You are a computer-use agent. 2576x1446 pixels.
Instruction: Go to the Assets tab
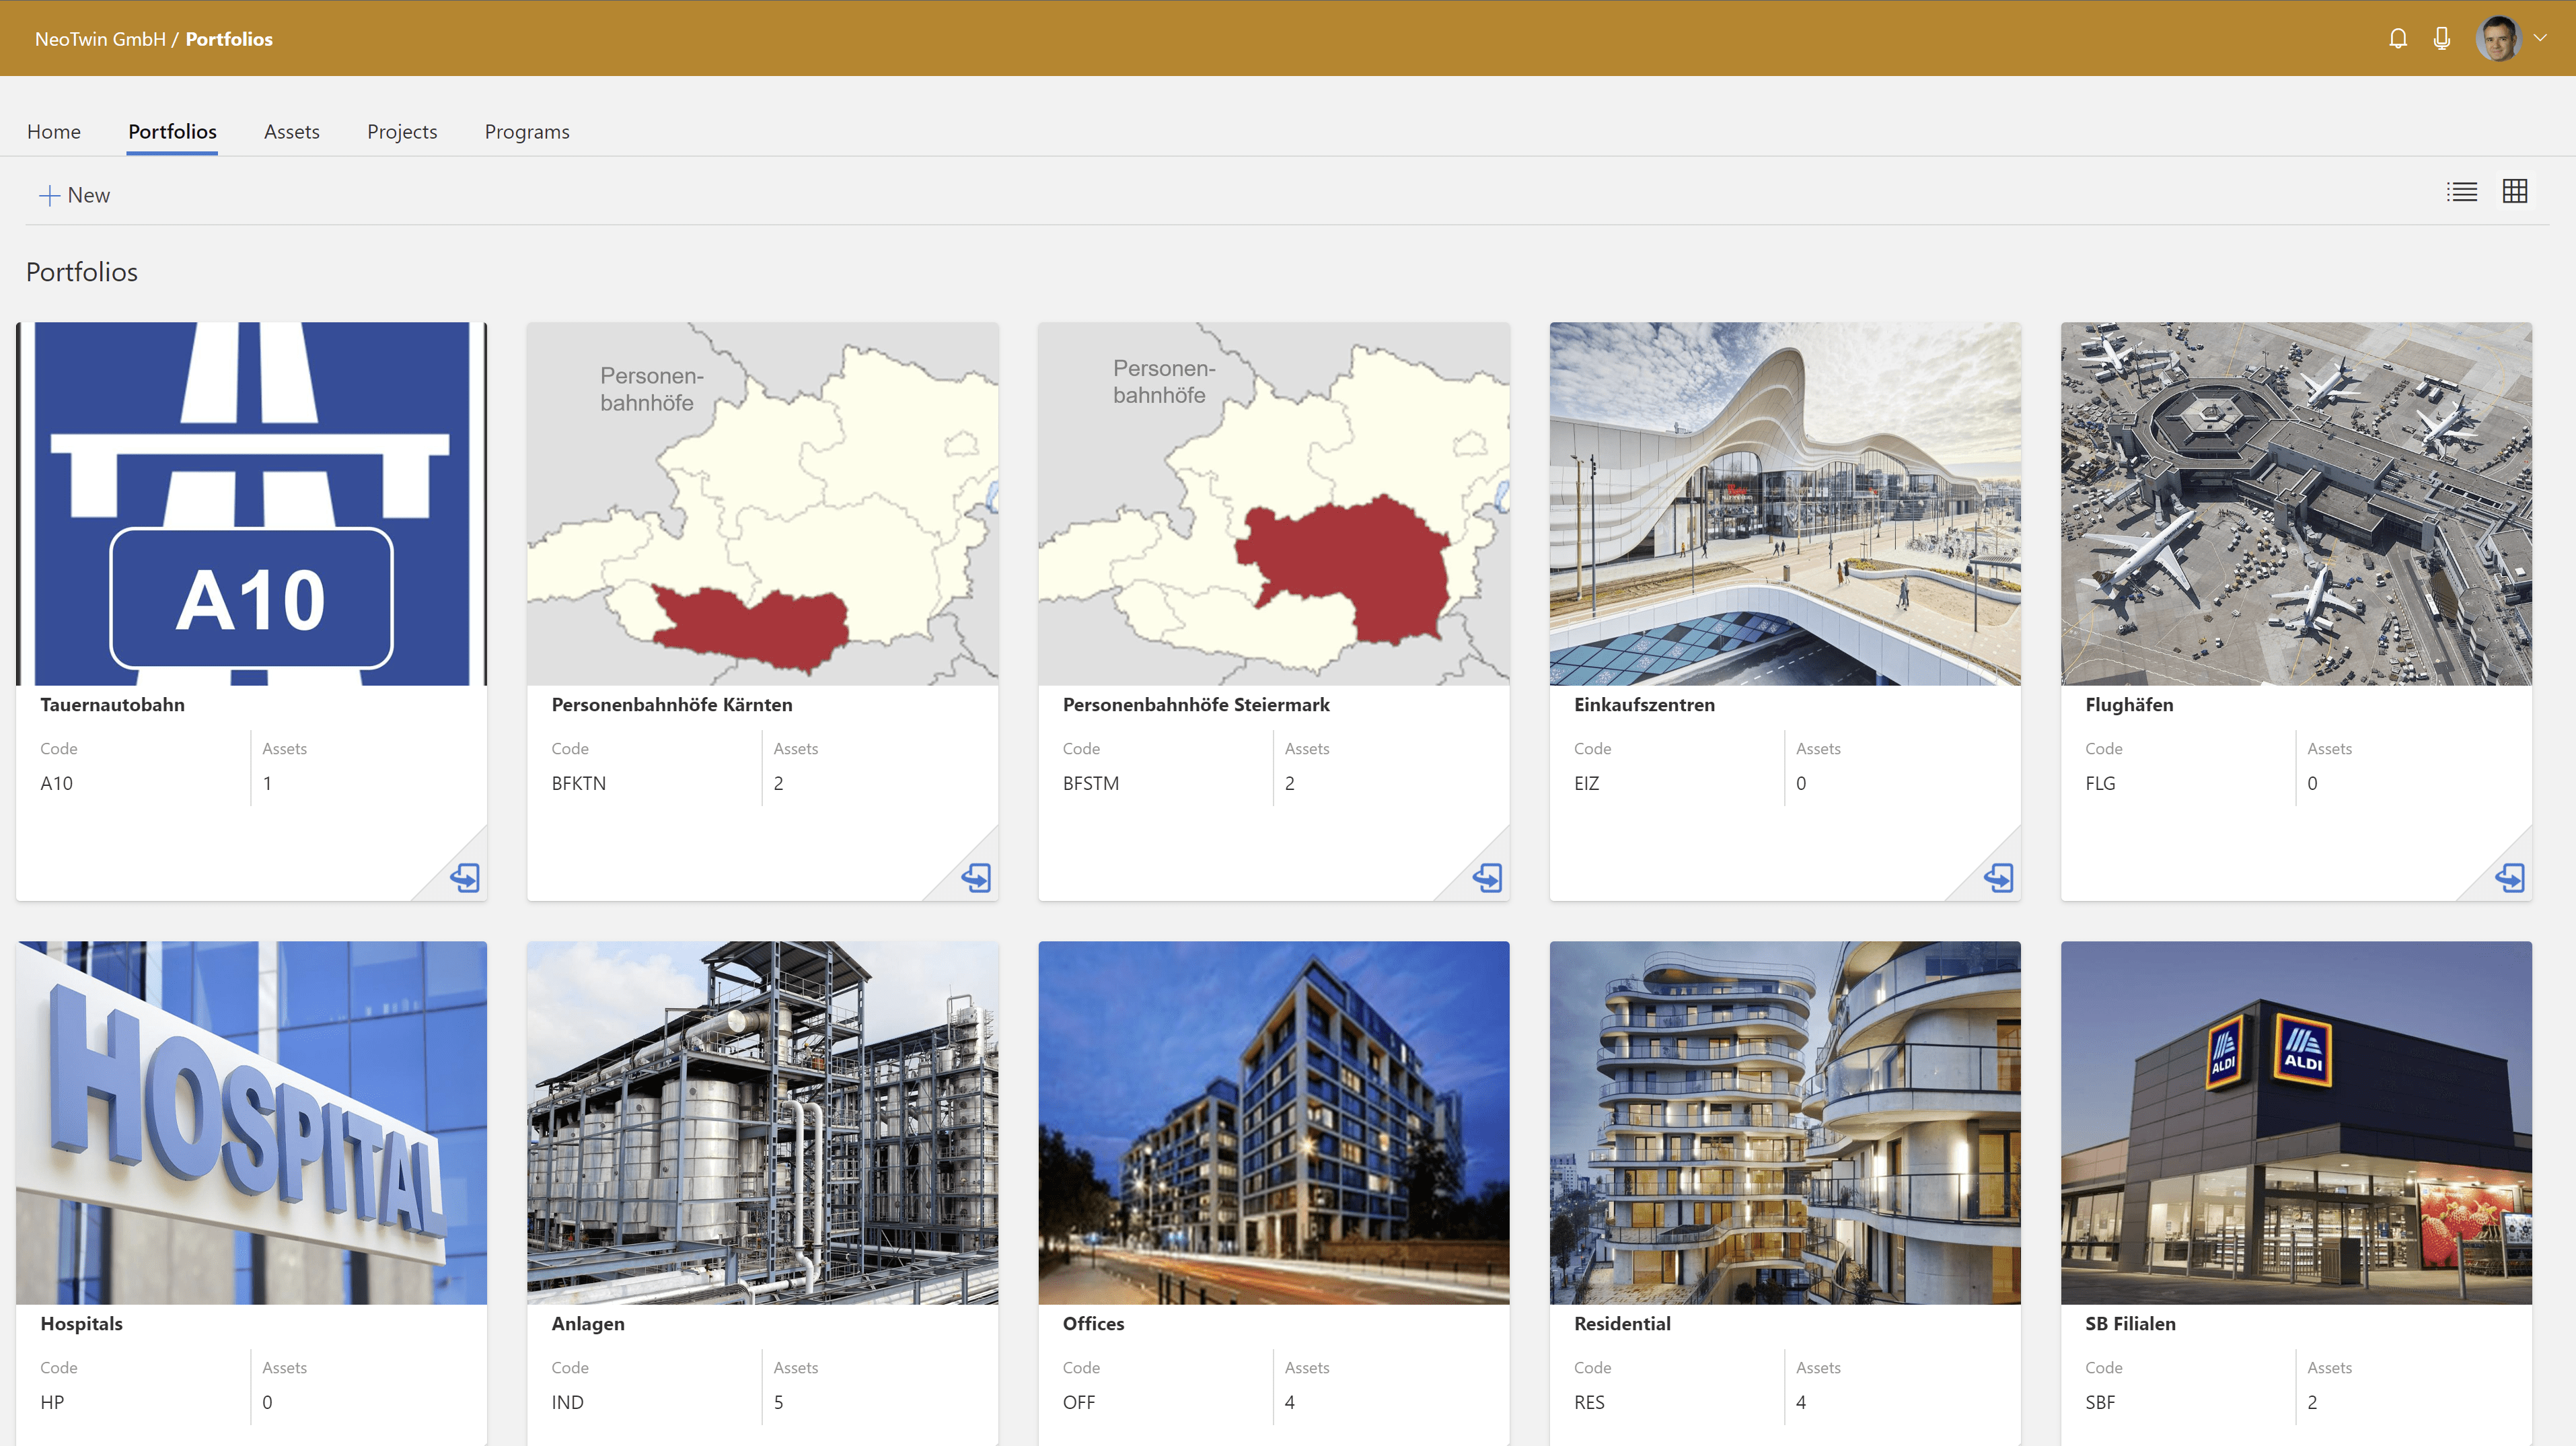291,132
